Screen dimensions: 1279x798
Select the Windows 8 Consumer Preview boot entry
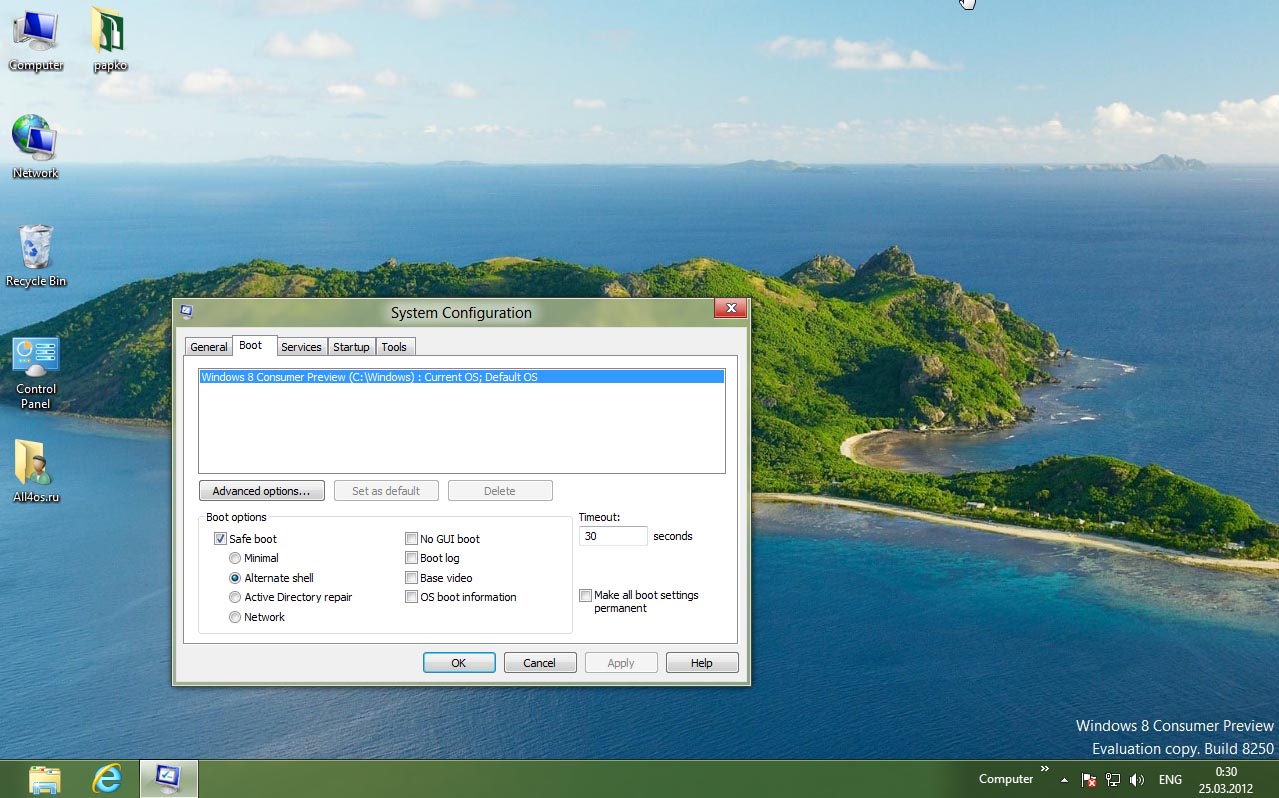(461, 377)
